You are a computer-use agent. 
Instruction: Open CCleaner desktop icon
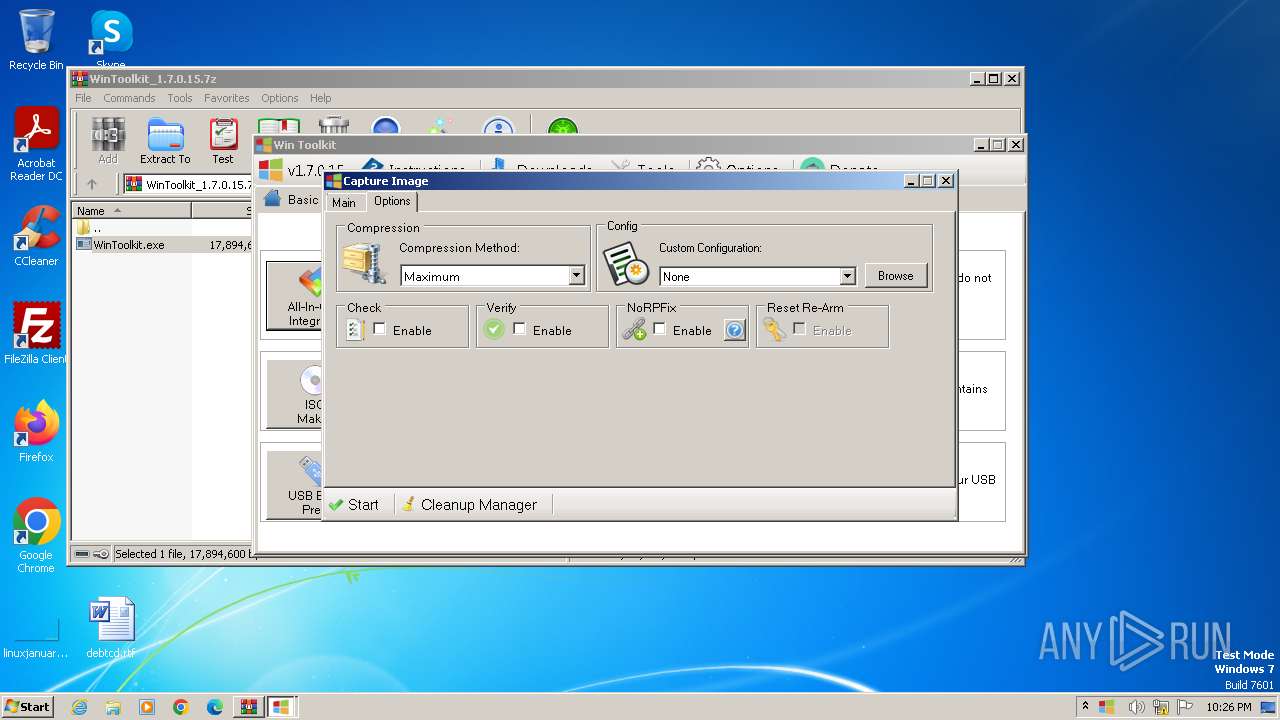(x=36, y=236)
